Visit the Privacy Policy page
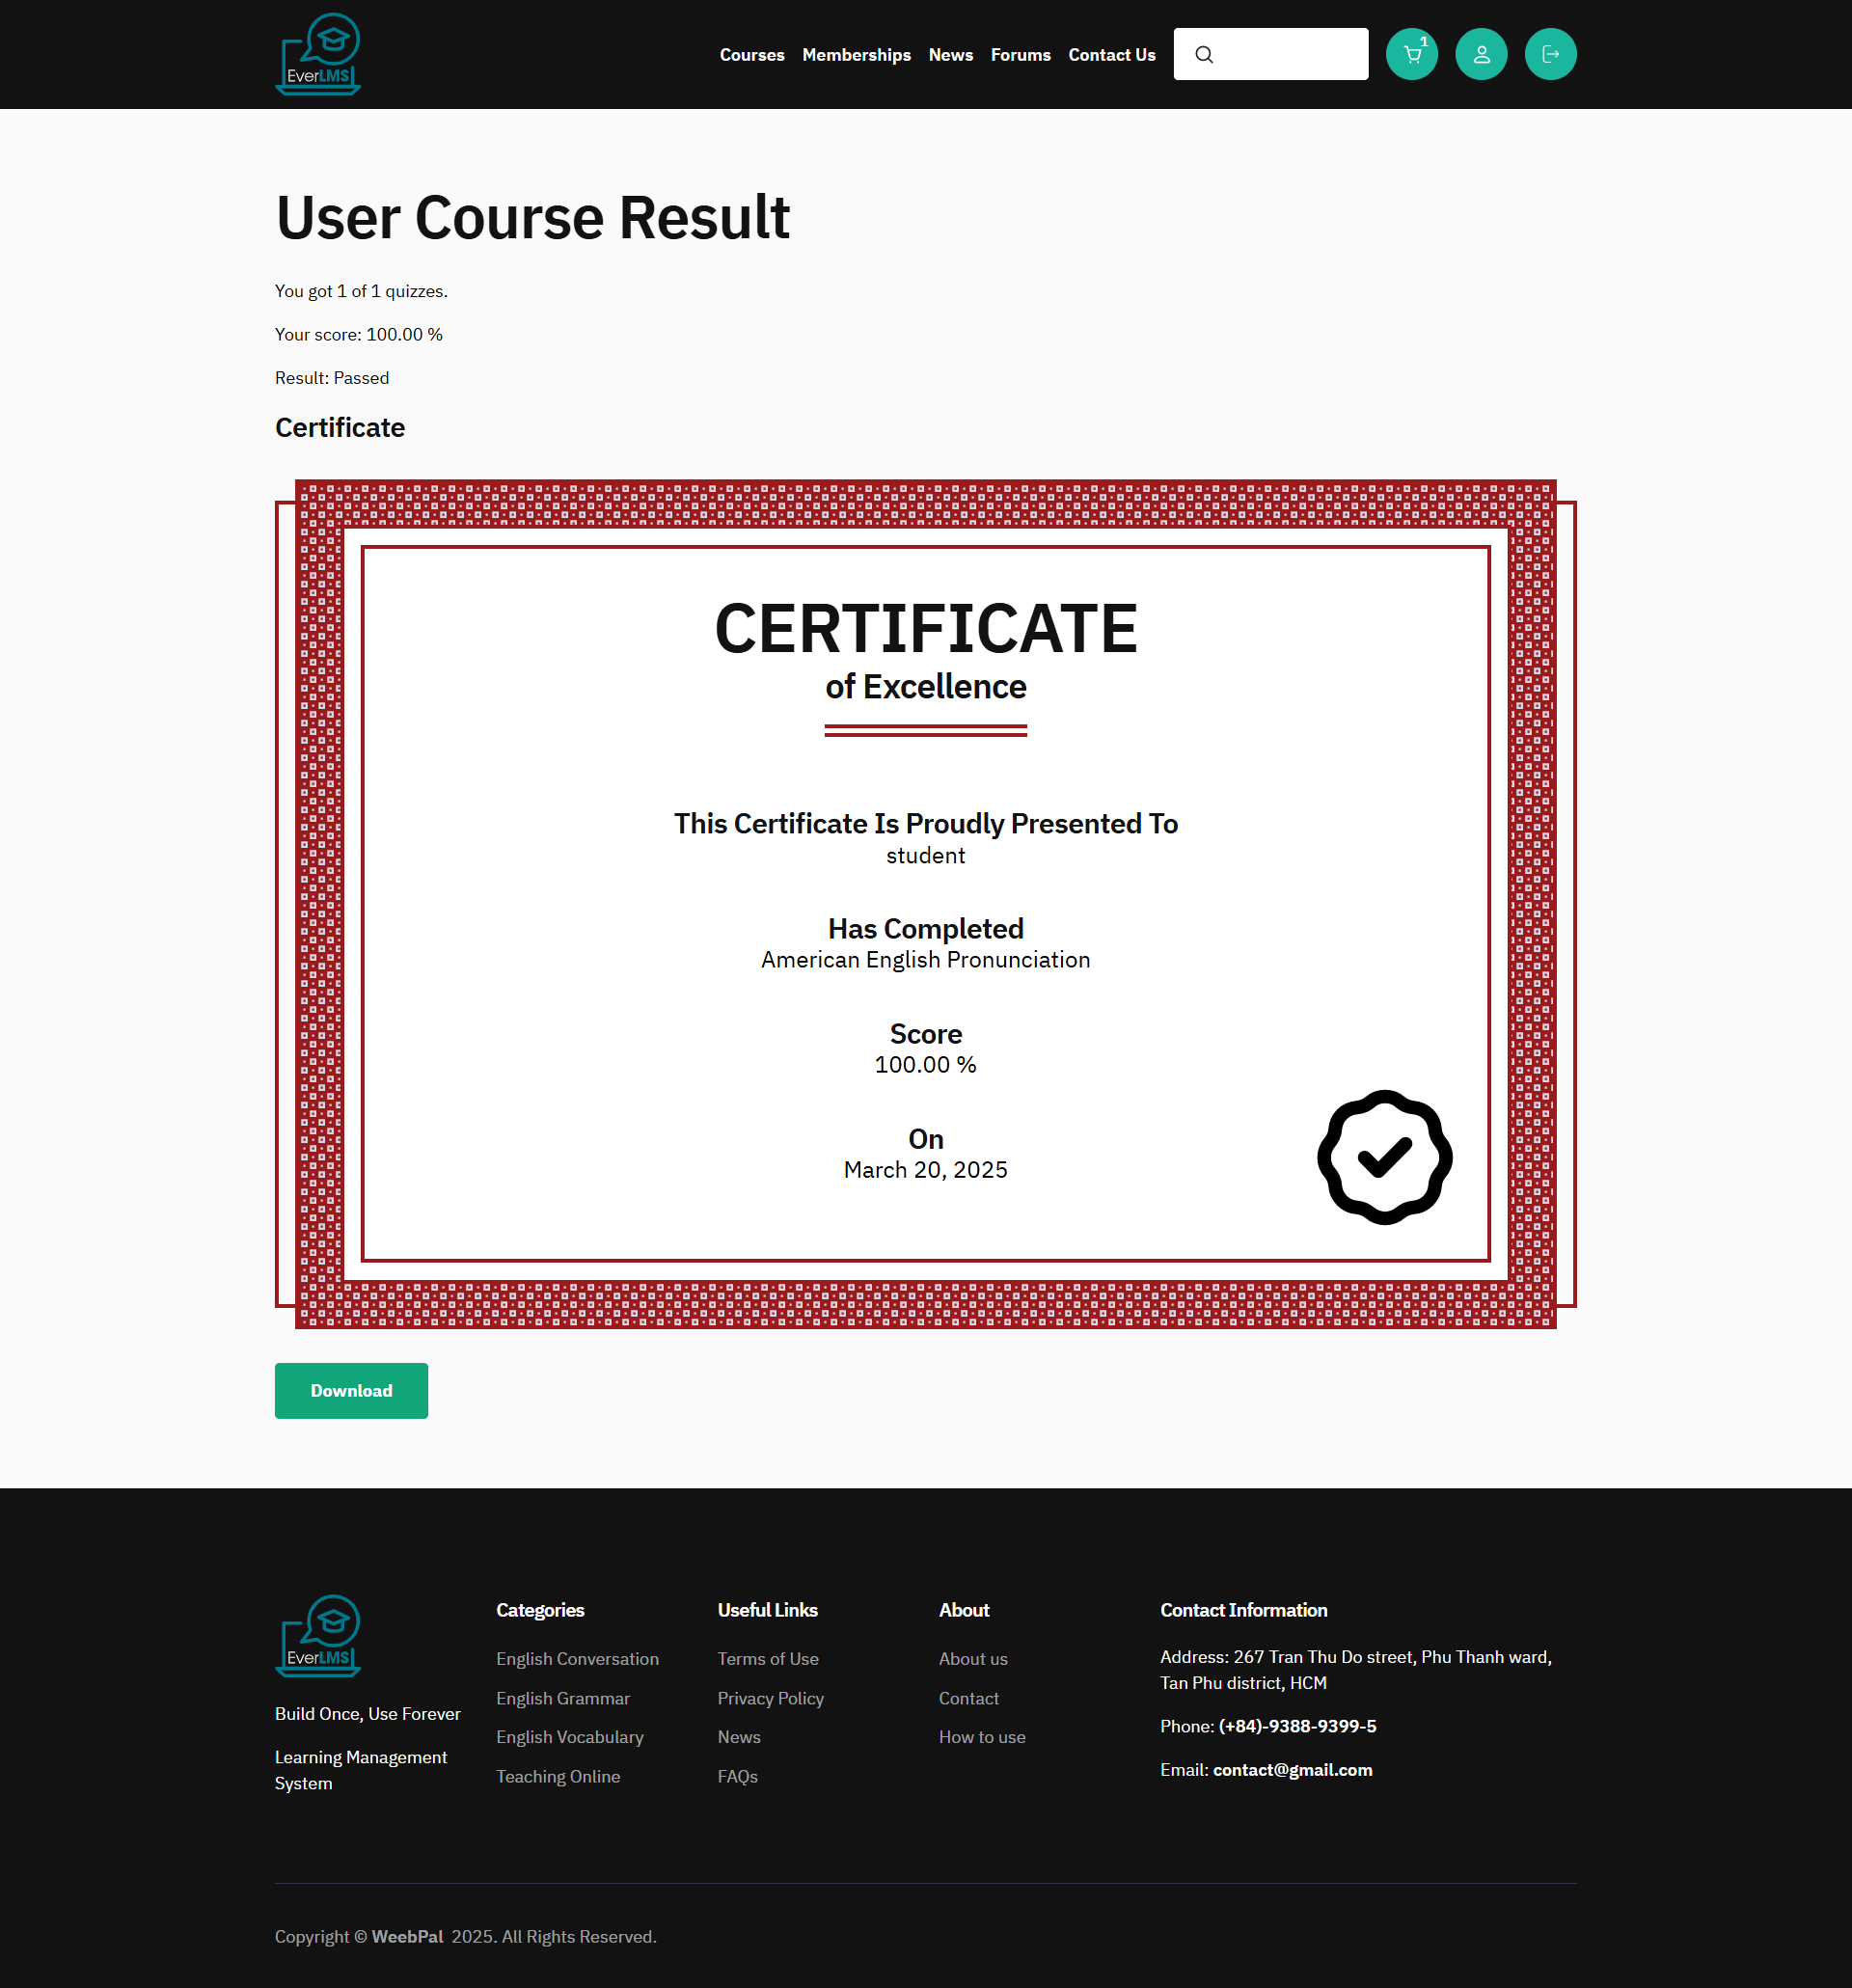This screenshot has height=1988, width=1852. point(770,1698)
